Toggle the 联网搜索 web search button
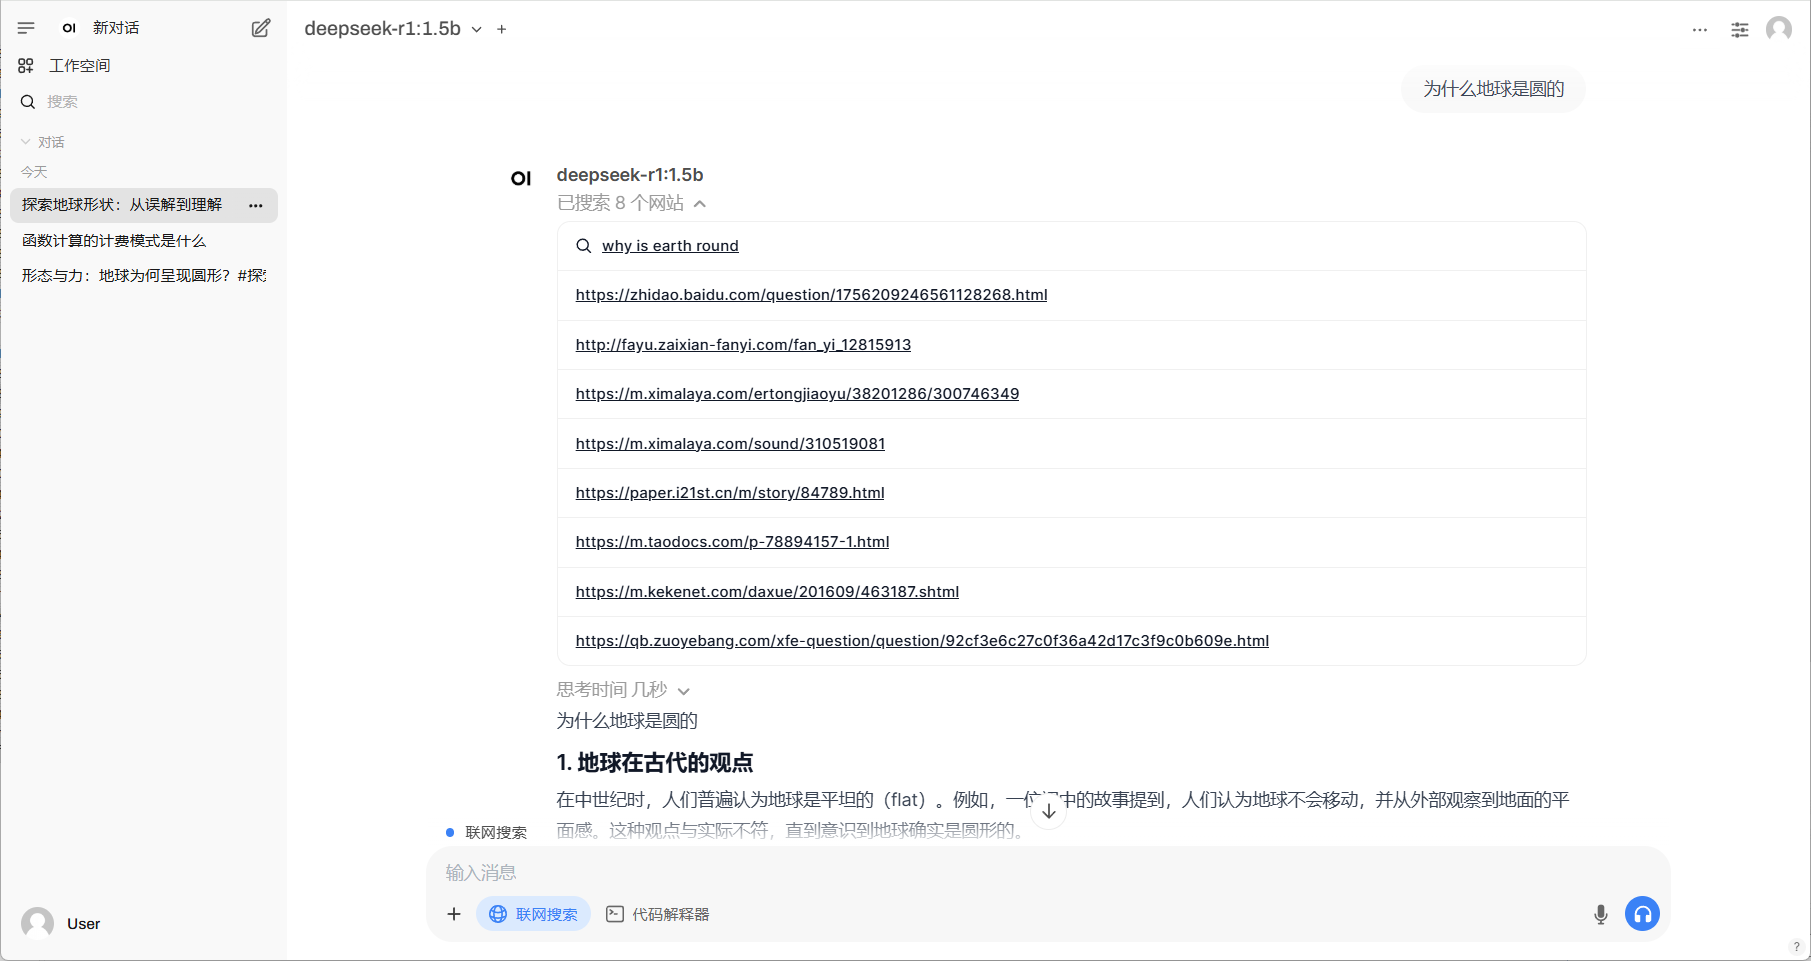The width and height of the screenshot is (1811, 961). point(533,914)
